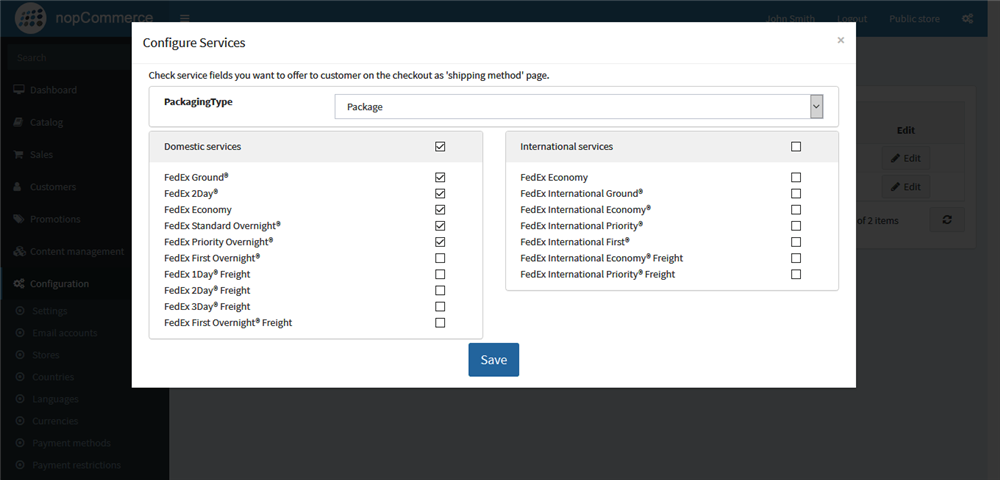Open Currencies under Configuration
Viewport: 1000px width, 480px height.
click(55, 421)
